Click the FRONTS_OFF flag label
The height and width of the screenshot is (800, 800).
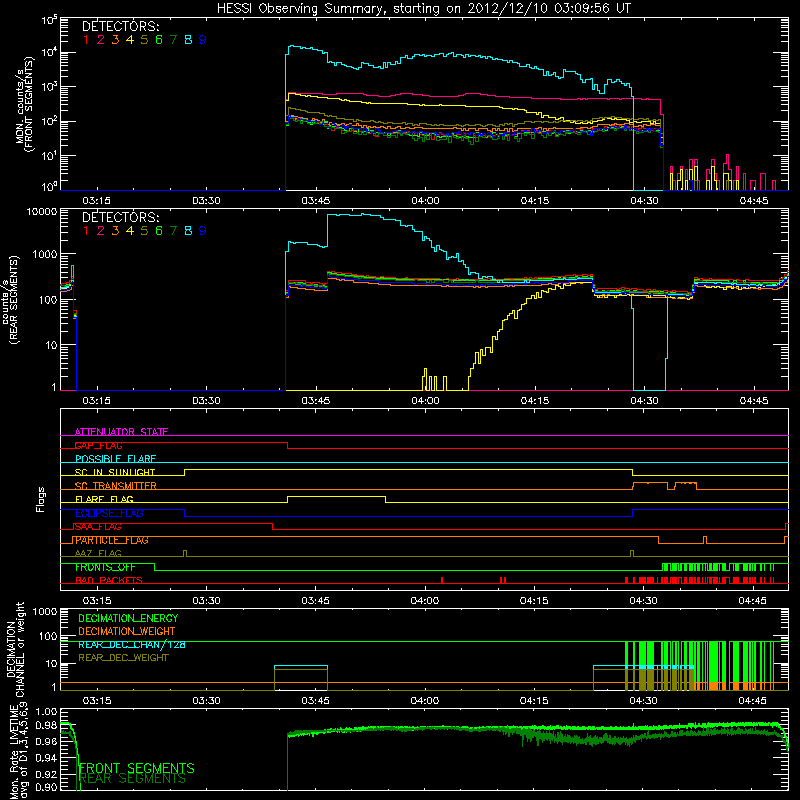105,567
